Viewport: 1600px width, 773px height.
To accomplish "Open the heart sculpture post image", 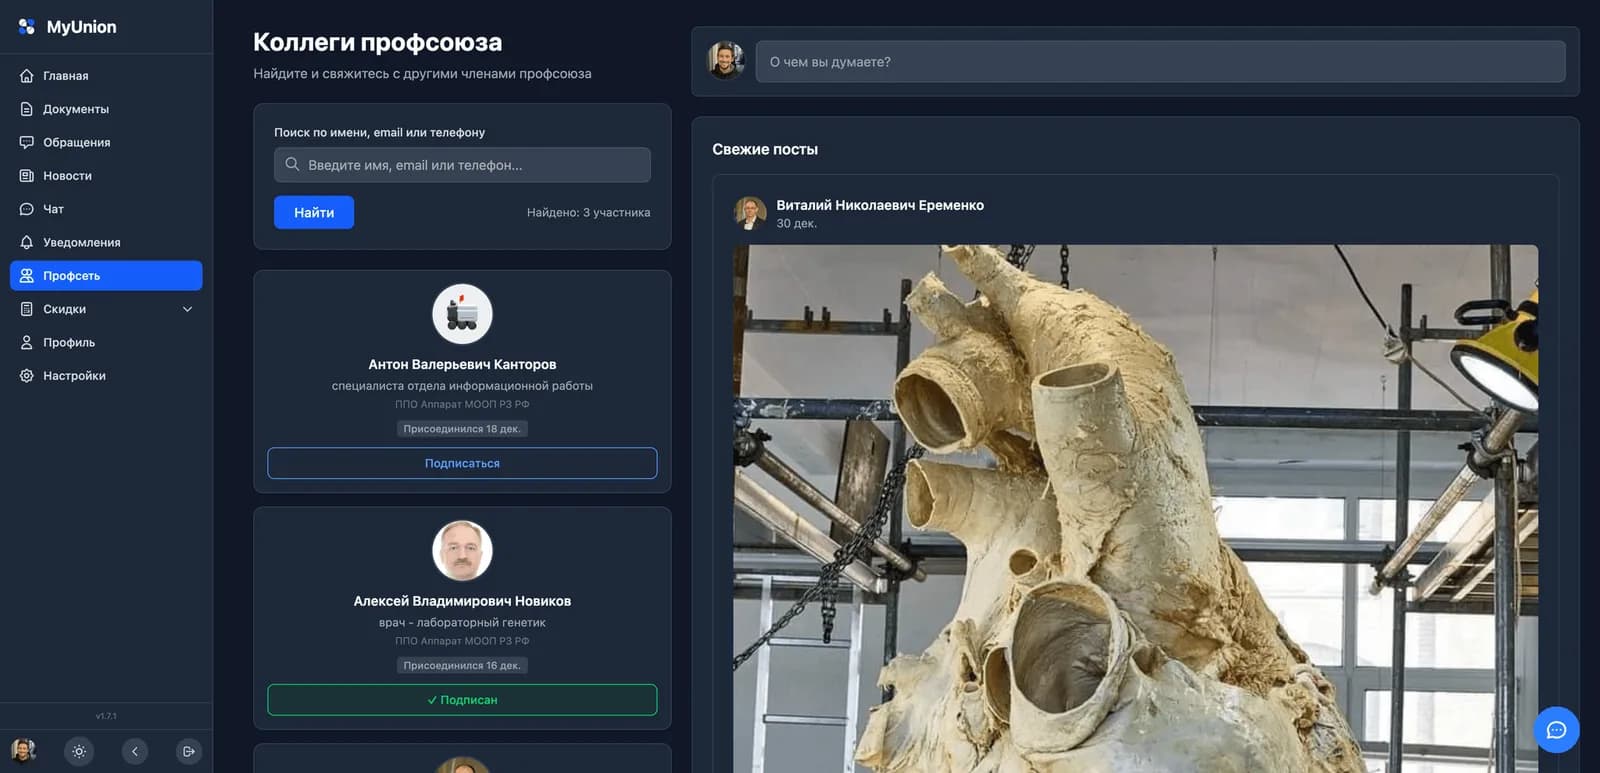I will [x=1135, y=509].
